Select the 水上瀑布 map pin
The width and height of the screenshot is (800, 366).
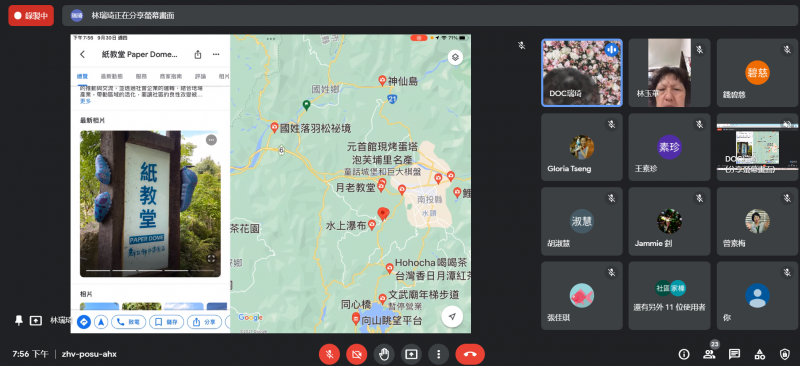point(372,225)
